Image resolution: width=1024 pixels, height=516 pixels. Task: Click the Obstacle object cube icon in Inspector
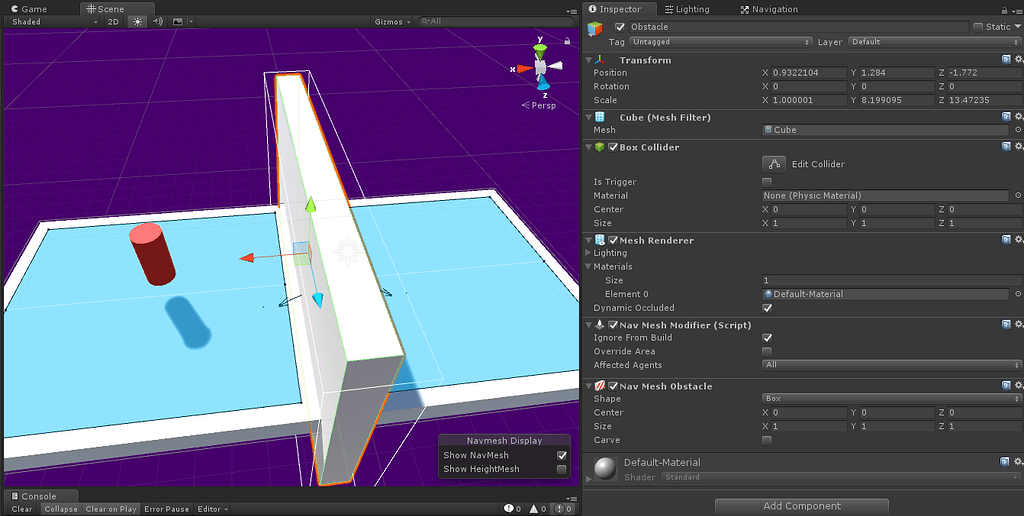click(595, 28)
